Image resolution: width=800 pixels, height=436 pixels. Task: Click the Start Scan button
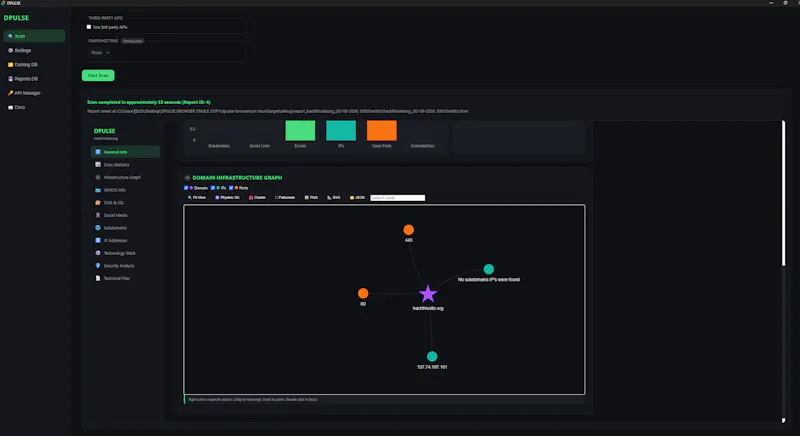tap(98, 75)
